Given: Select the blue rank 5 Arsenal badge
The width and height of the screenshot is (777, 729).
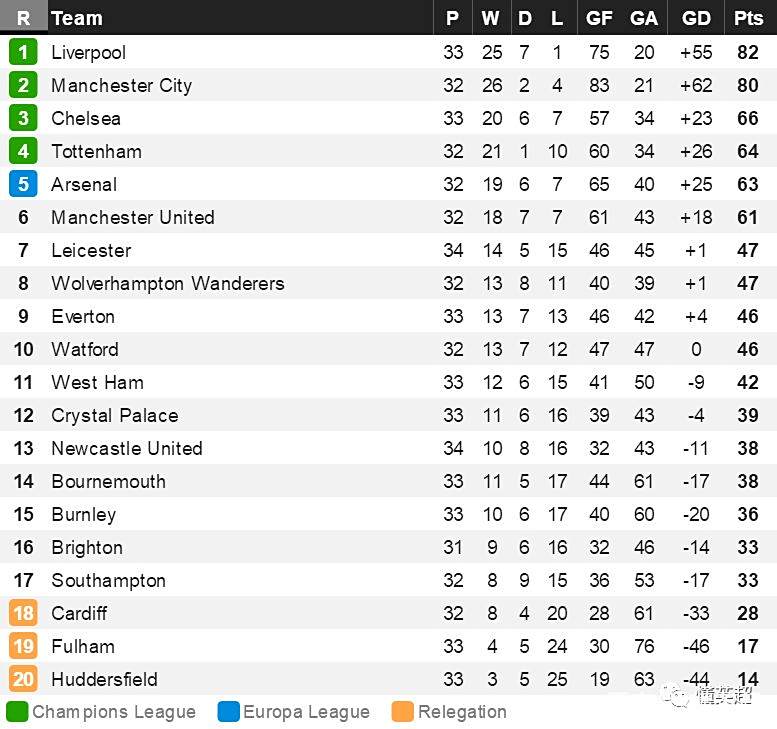Looking at the screenshot, I should pyautogui.click(x=23, y=184).
